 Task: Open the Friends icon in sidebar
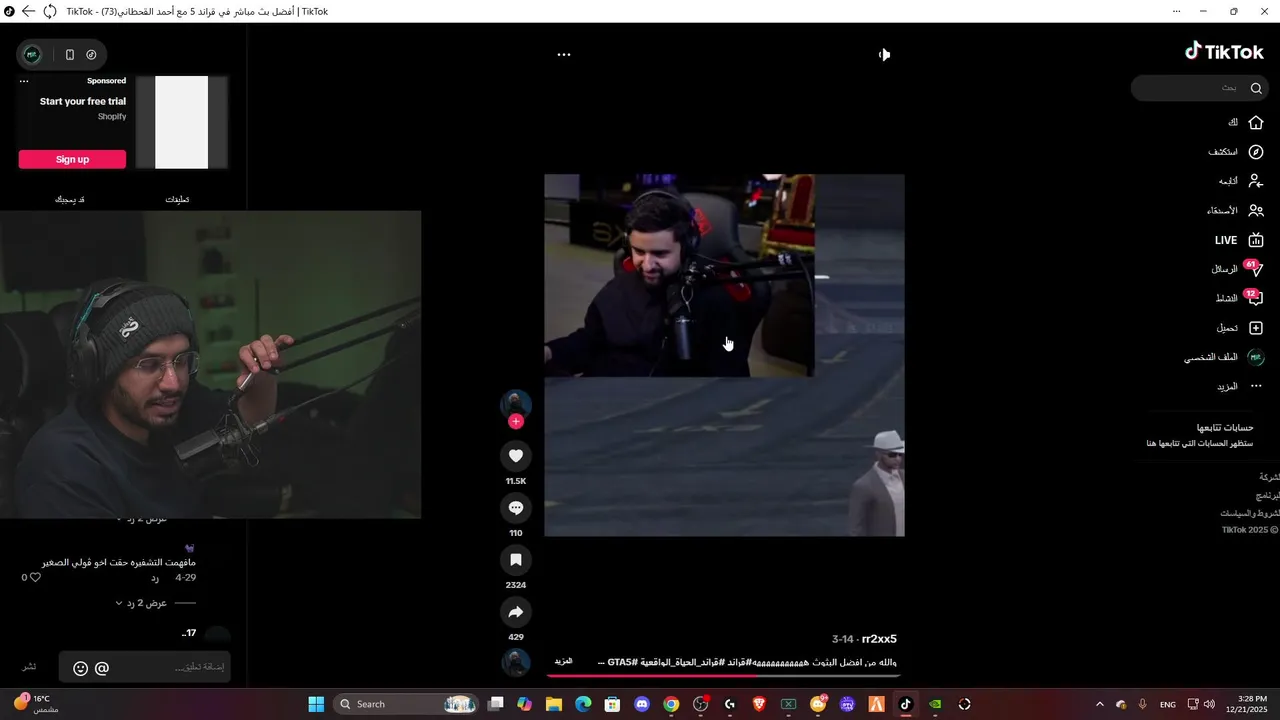[1256, 211]
